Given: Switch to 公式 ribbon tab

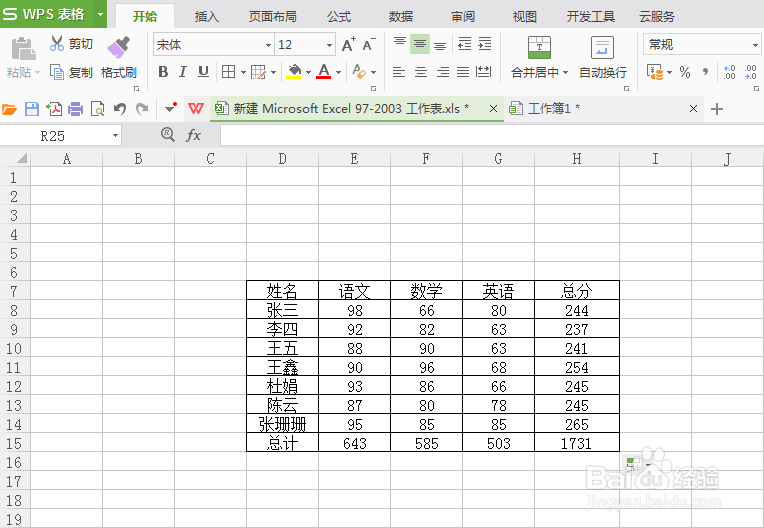Looking at the screenshot, I should click(x=339, y=17).
